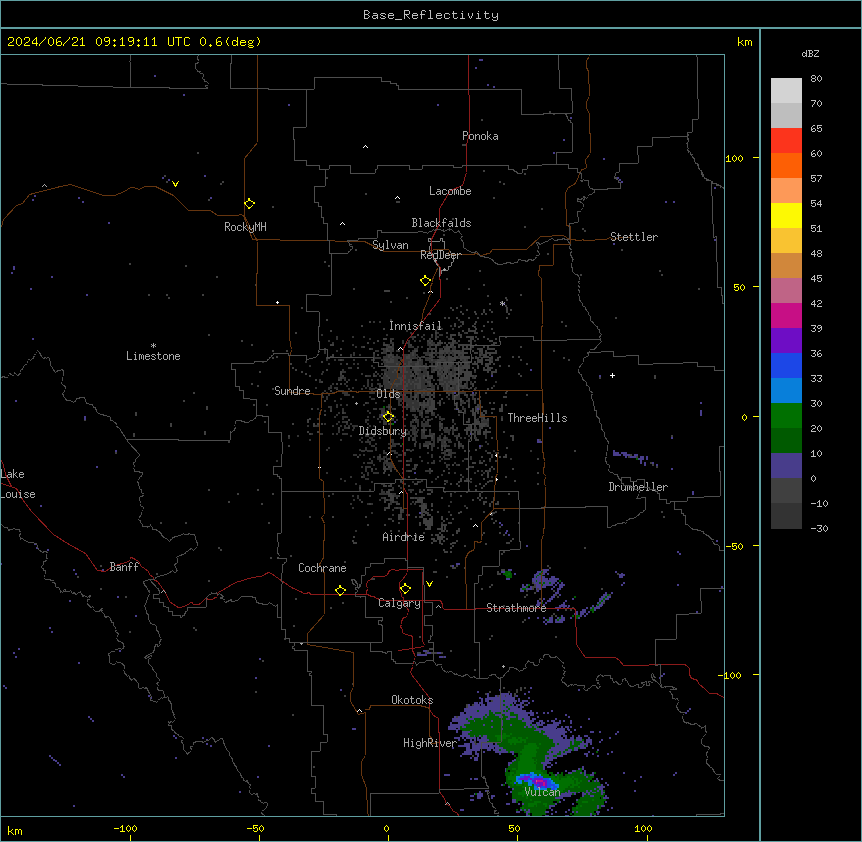
Task: Click the Vulcan city label
Action: (542, 792)
